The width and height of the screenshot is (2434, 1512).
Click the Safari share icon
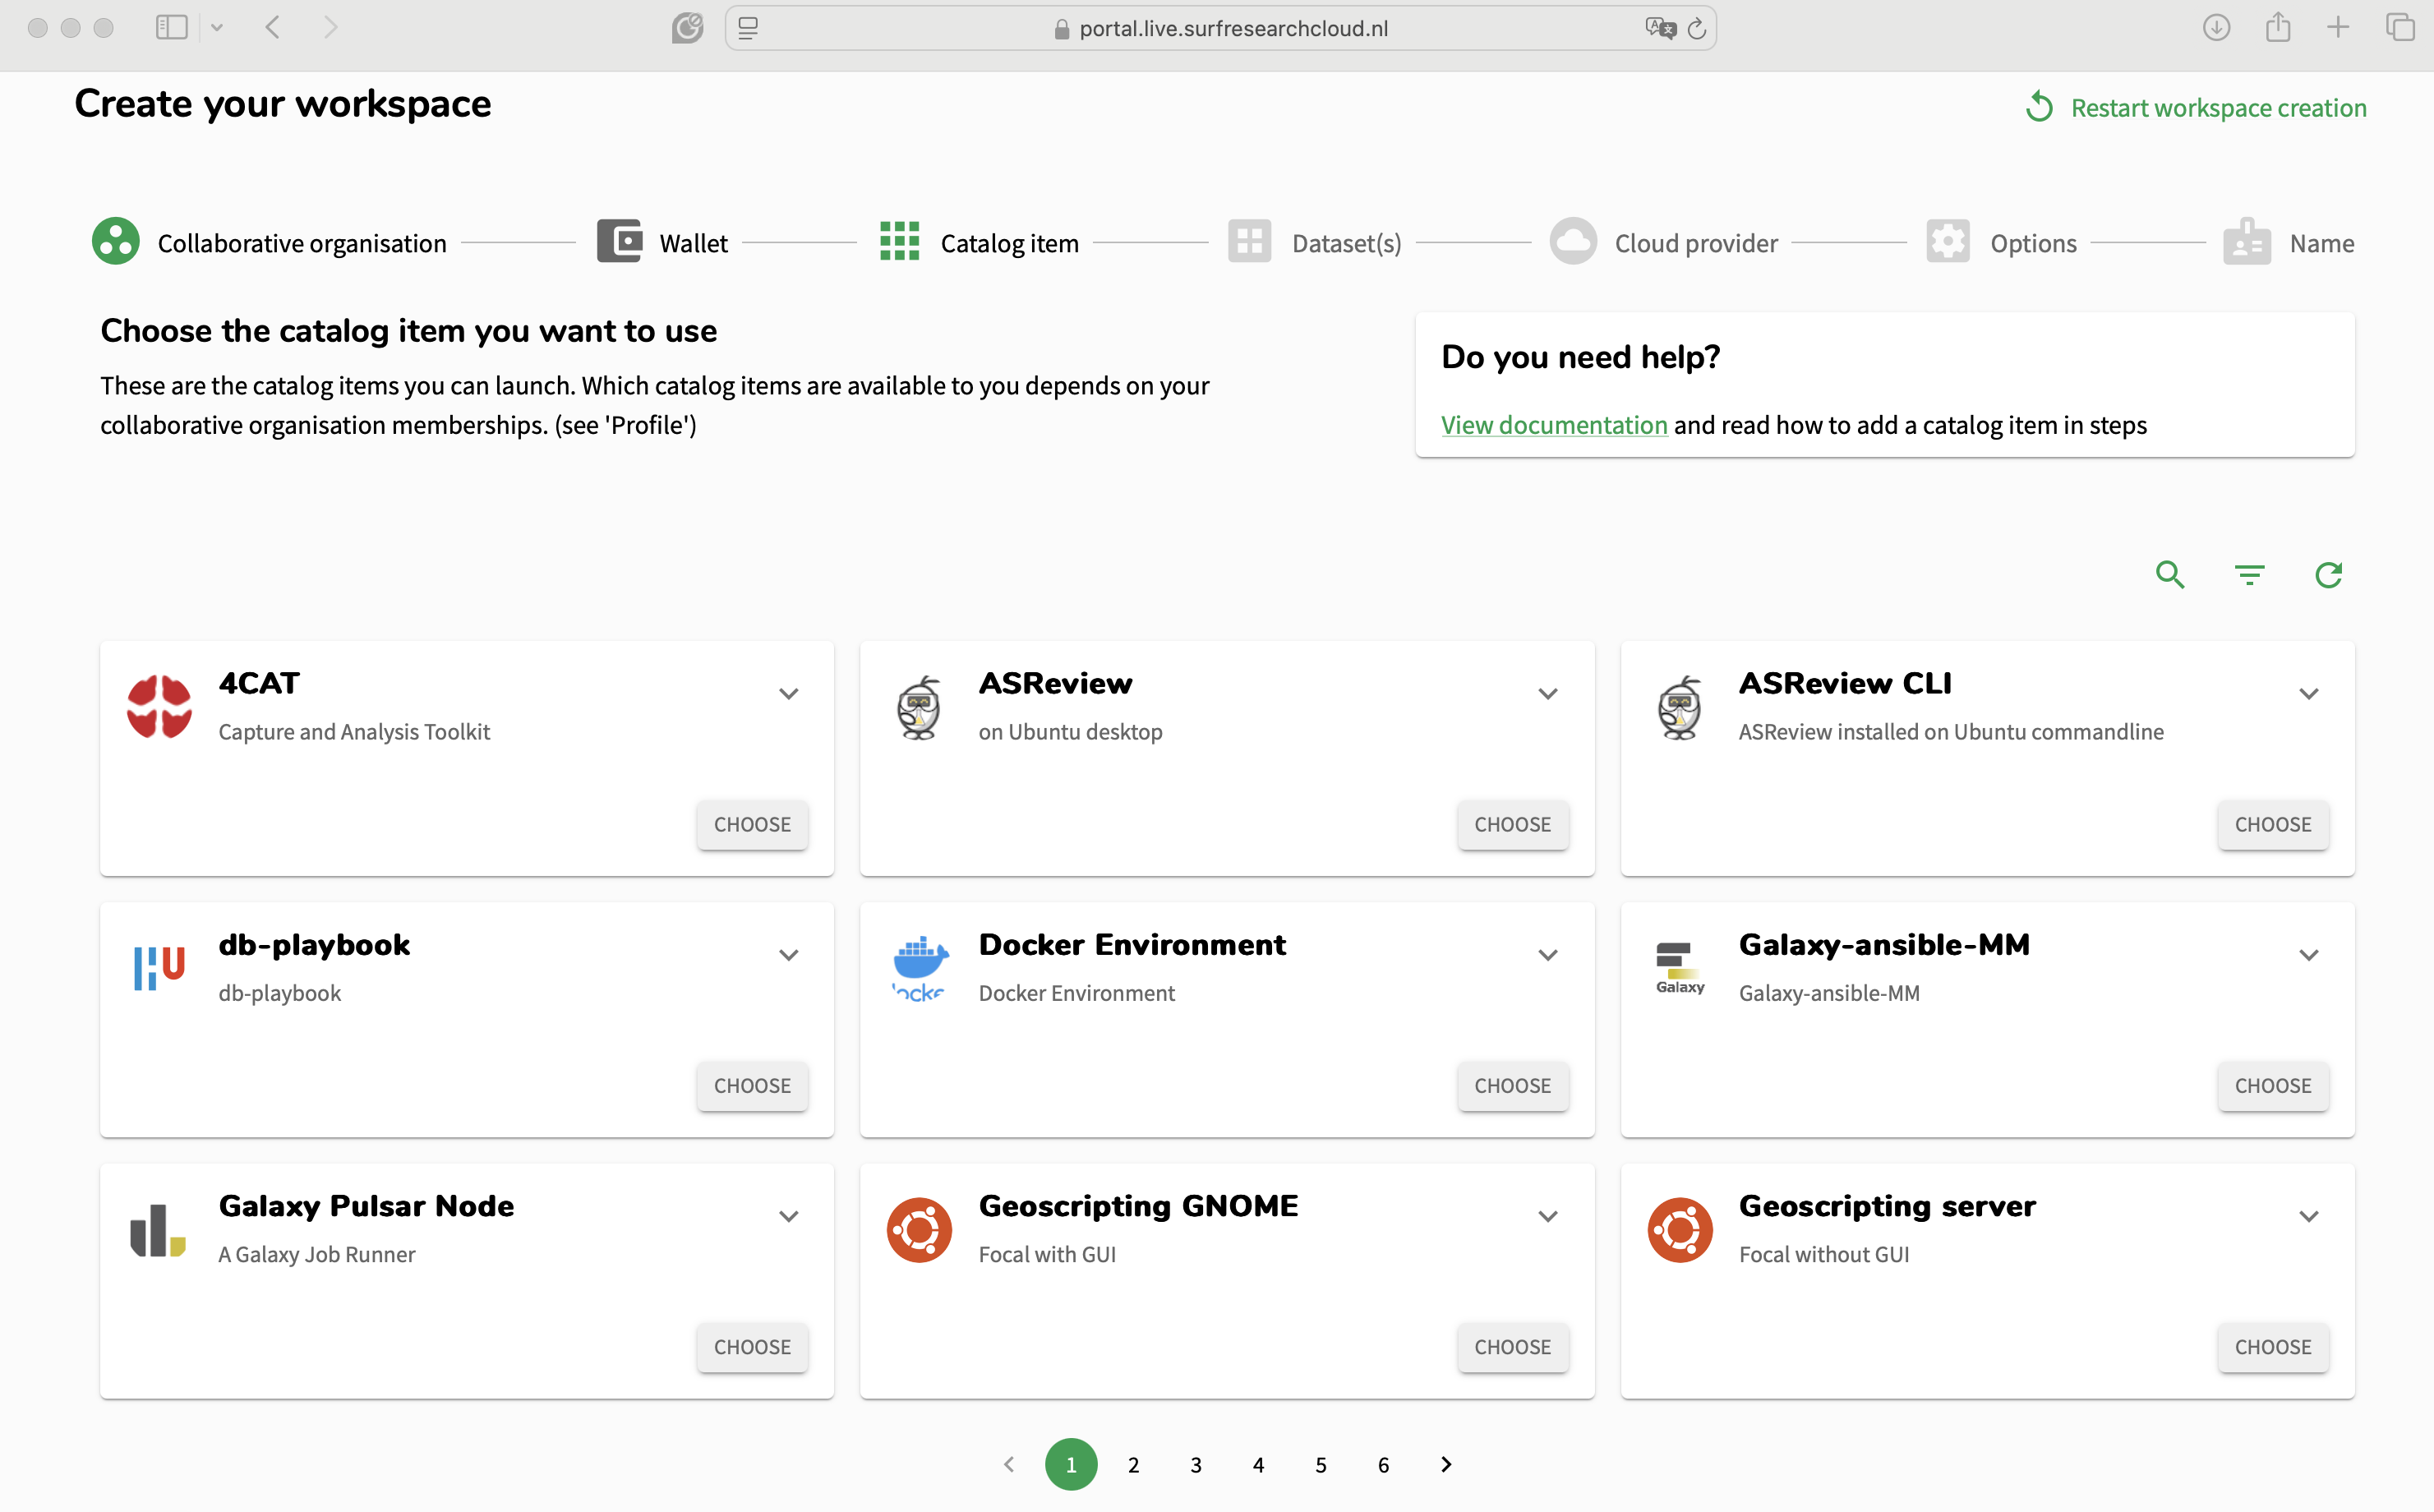click(x=2278, y=27)
